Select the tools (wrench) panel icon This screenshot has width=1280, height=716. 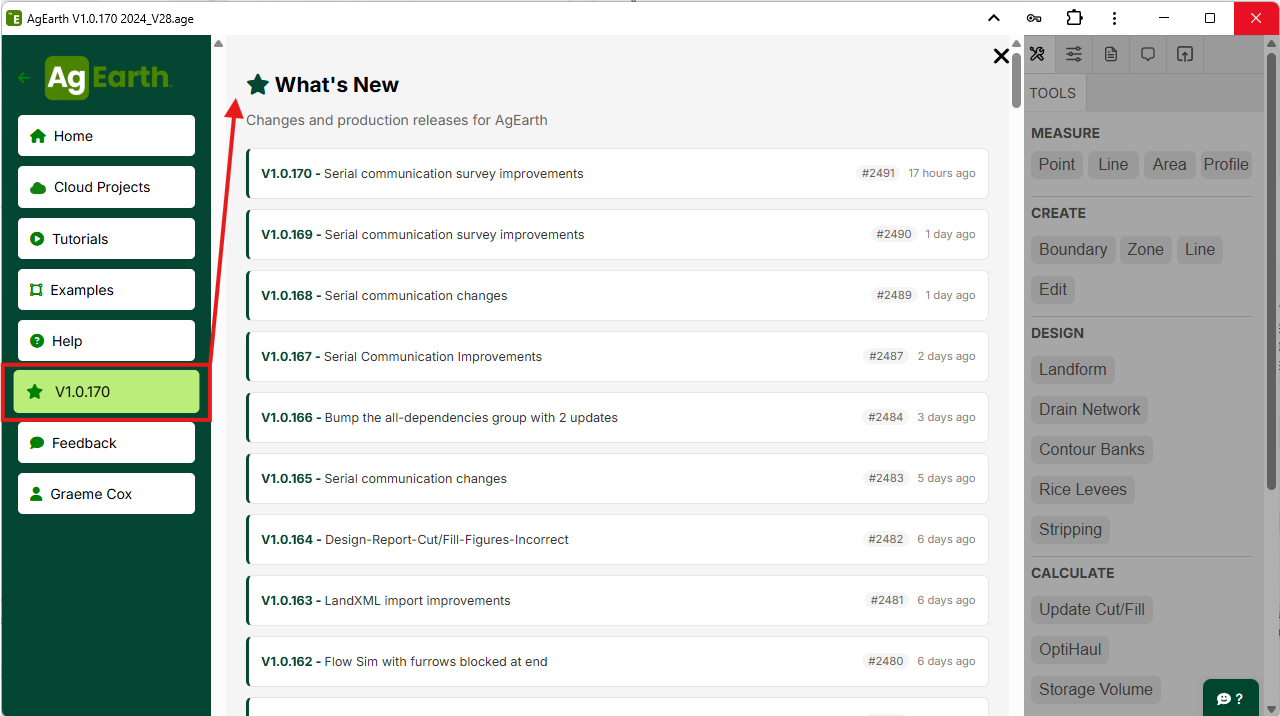[x=1037, y=55]
